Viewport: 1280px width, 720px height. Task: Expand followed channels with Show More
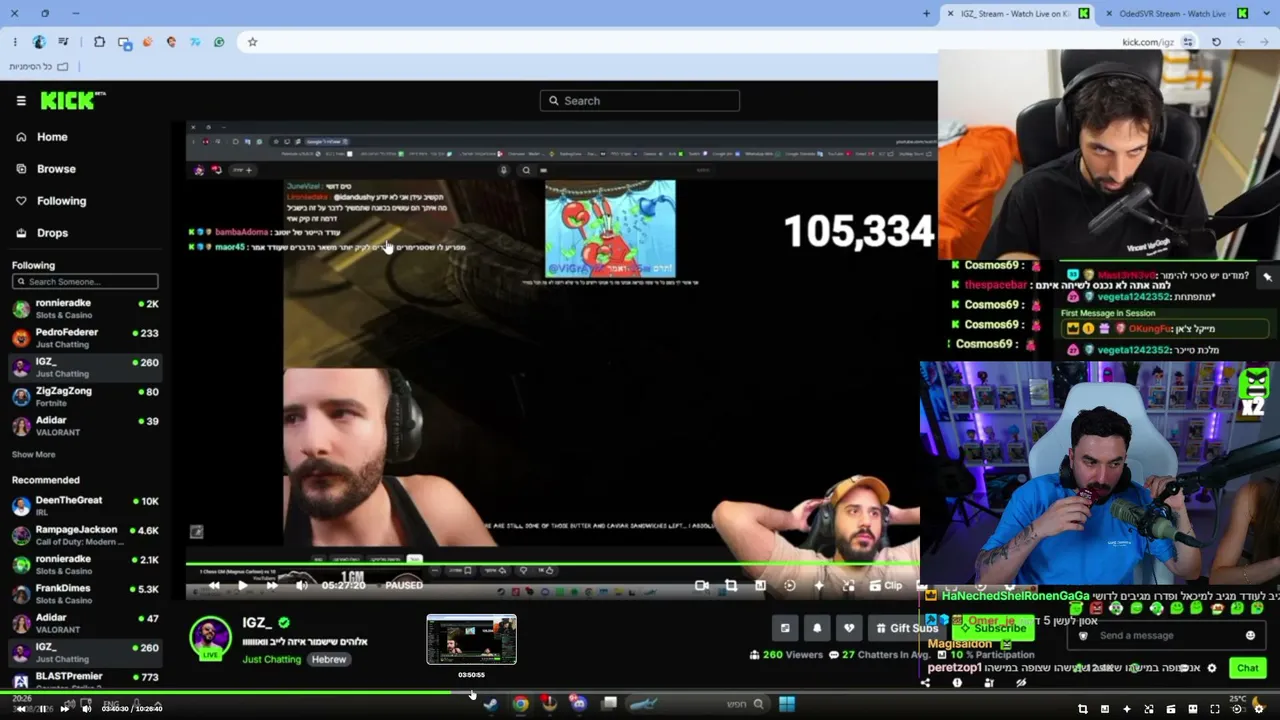pyautogui.click(x=33, y=455)
